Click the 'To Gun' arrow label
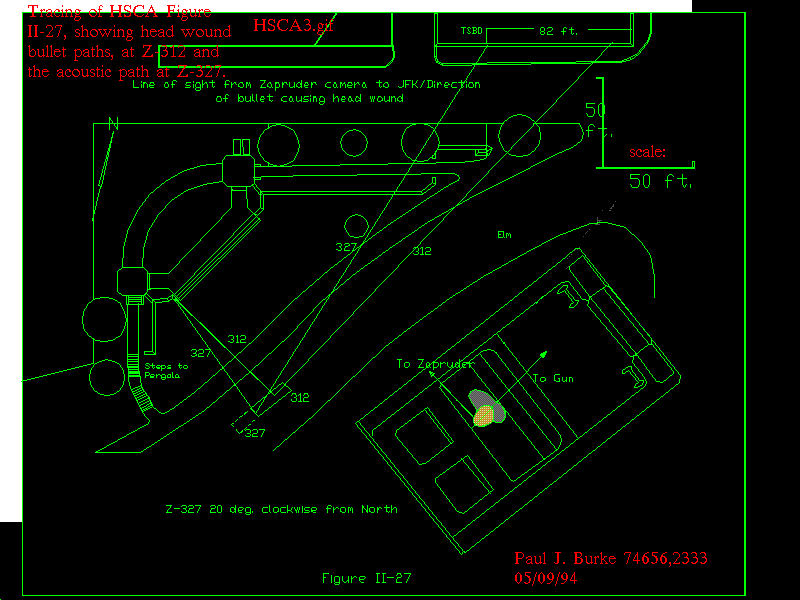 pyautogui.click(x=553, y=378)
